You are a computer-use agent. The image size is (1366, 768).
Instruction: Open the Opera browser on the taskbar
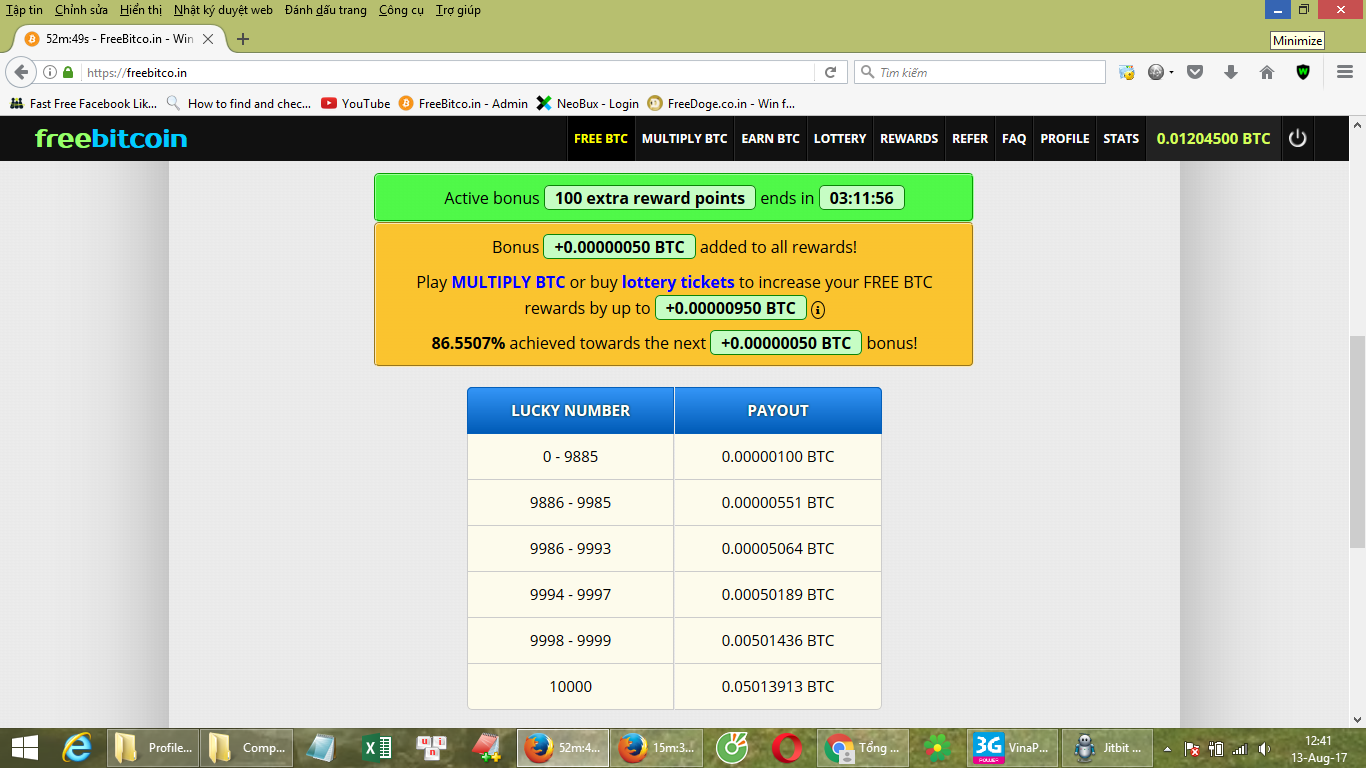(787, 747)
